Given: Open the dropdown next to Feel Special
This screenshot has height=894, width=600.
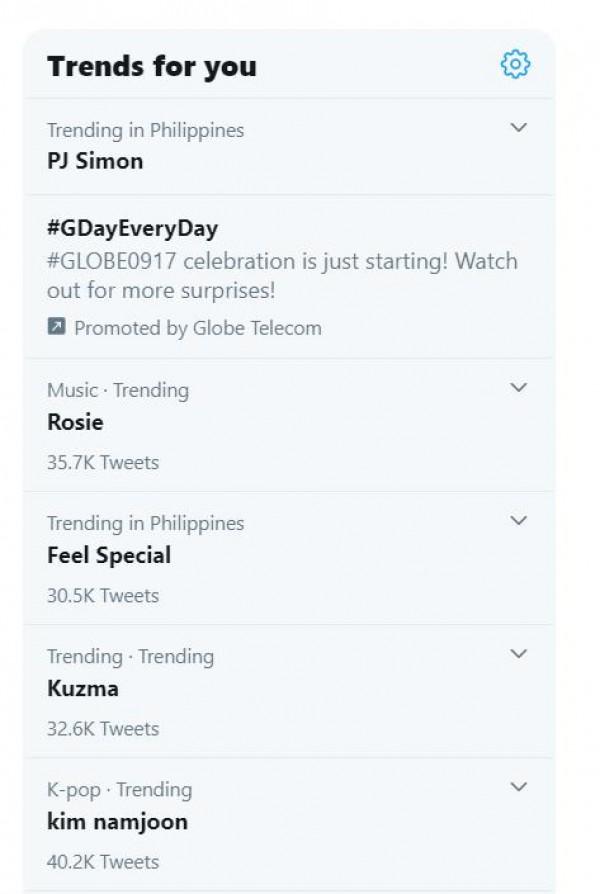Looking at the screenshot, I should point(517,521).
